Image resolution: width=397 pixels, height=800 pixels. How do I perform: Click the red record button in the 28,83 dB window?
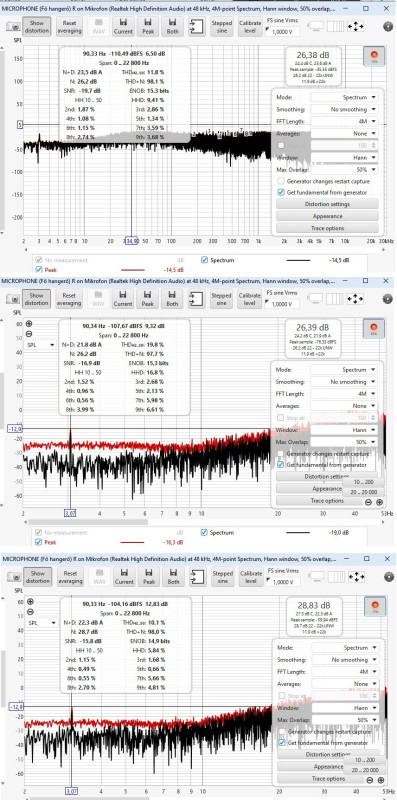(x=375, y=606)
